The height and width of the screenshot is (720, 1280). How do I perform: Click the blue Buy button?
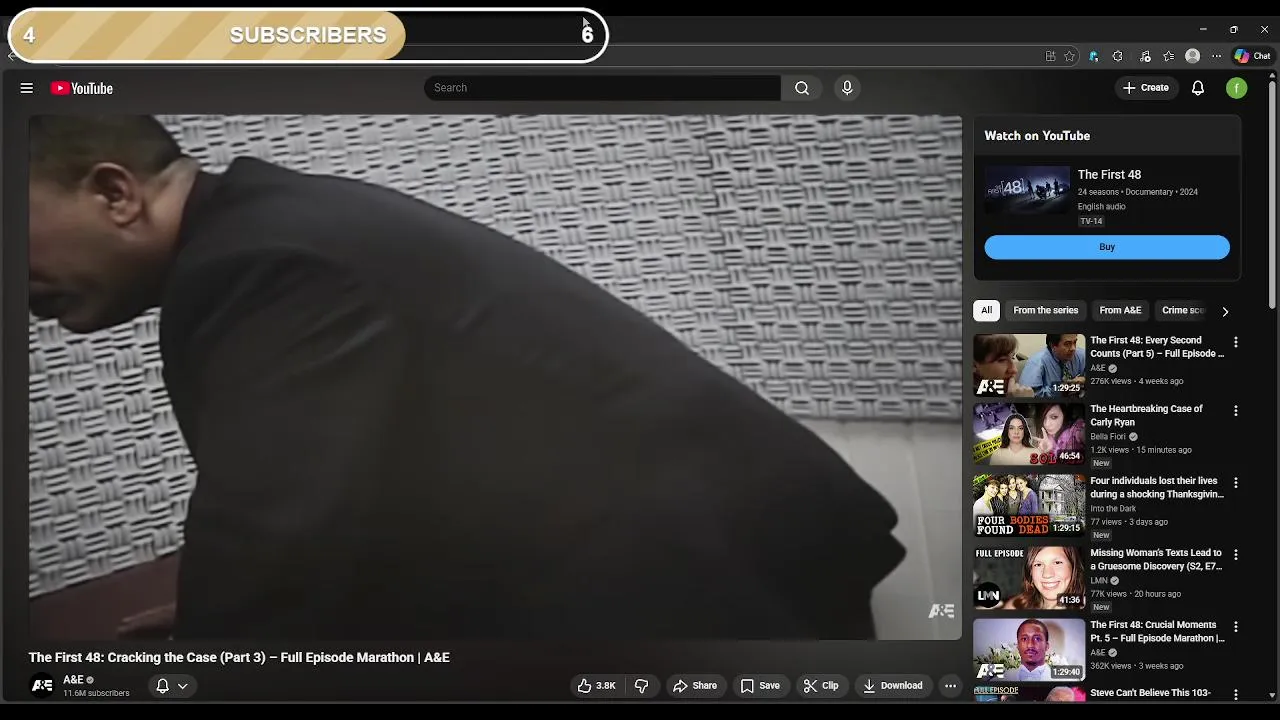point(1107,247)
